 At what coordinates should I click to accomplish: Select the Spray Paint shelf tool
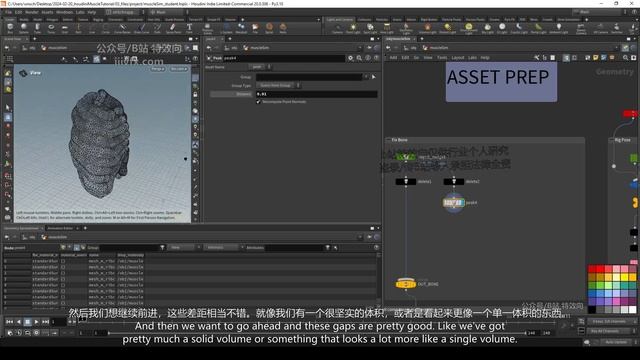point(173,28)
